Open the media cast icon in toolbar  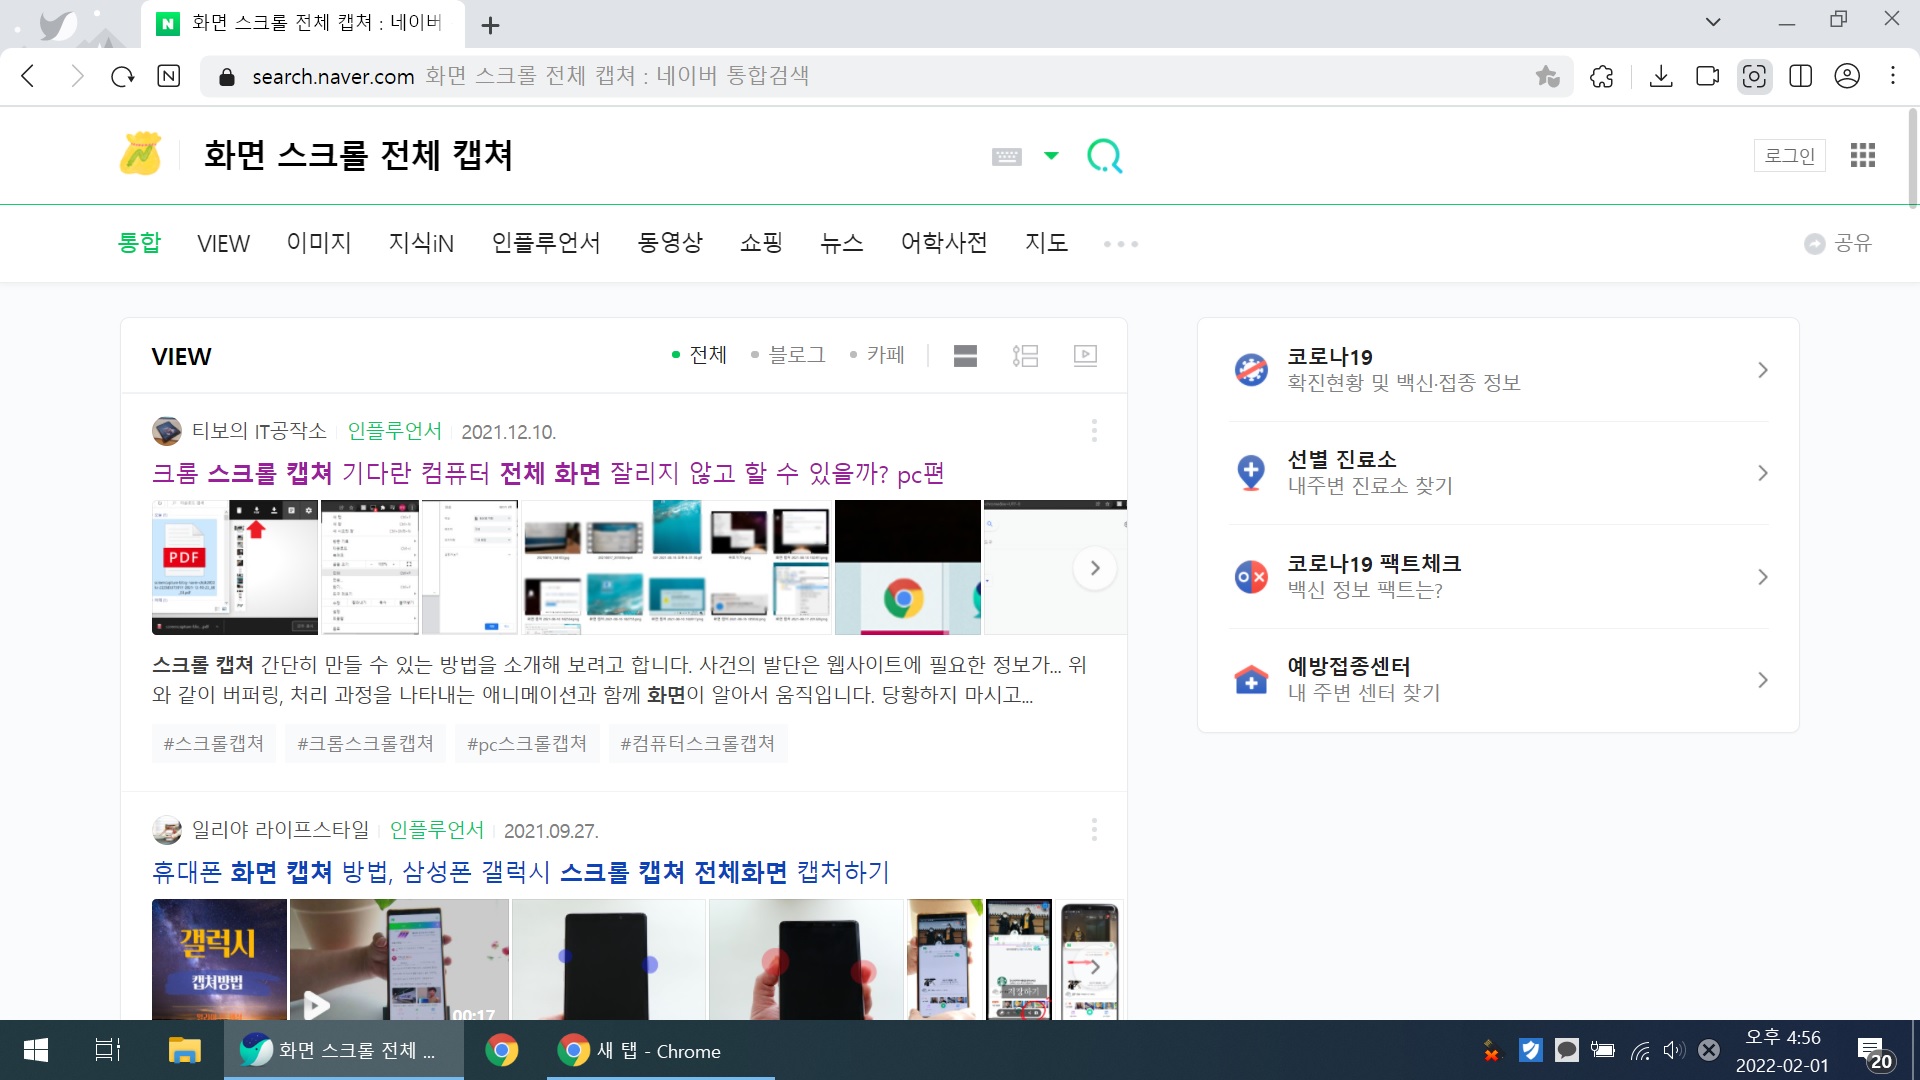point(1707,76)
